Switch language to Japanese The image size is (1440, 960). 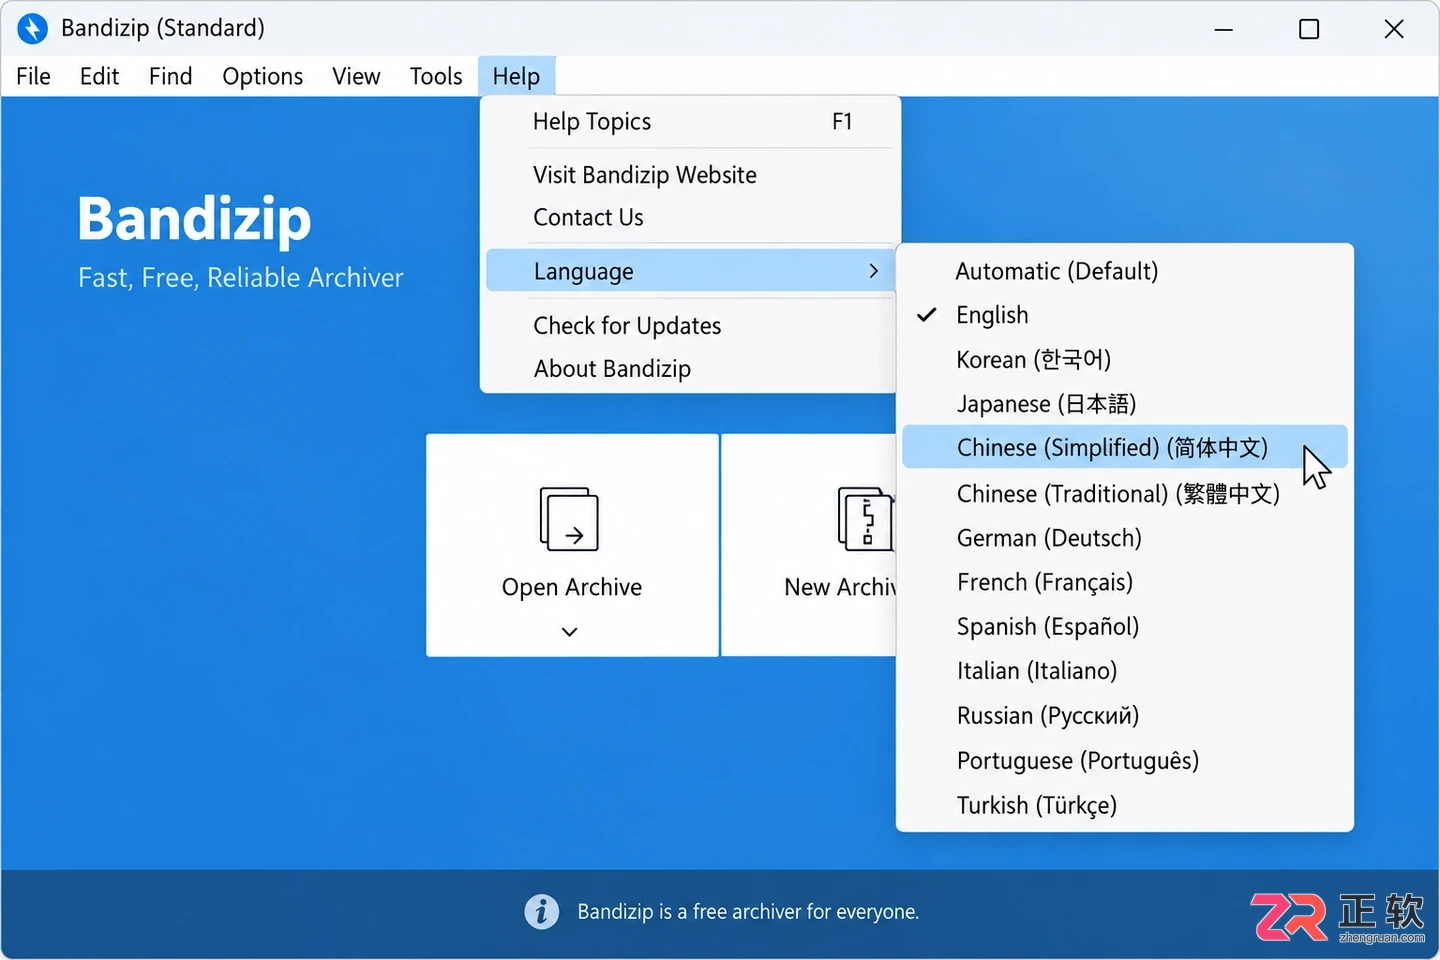[x=1125, y=404]
